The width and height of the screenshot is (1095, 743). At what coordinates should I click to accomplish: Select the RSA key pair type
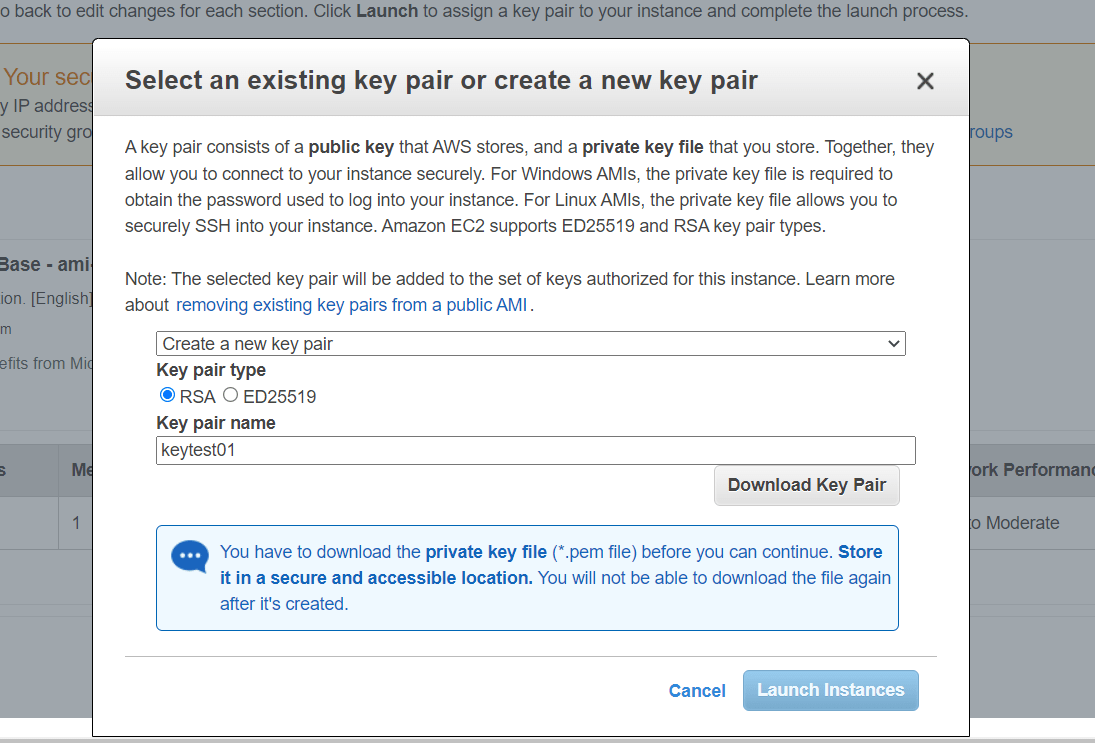pos(167,395)
